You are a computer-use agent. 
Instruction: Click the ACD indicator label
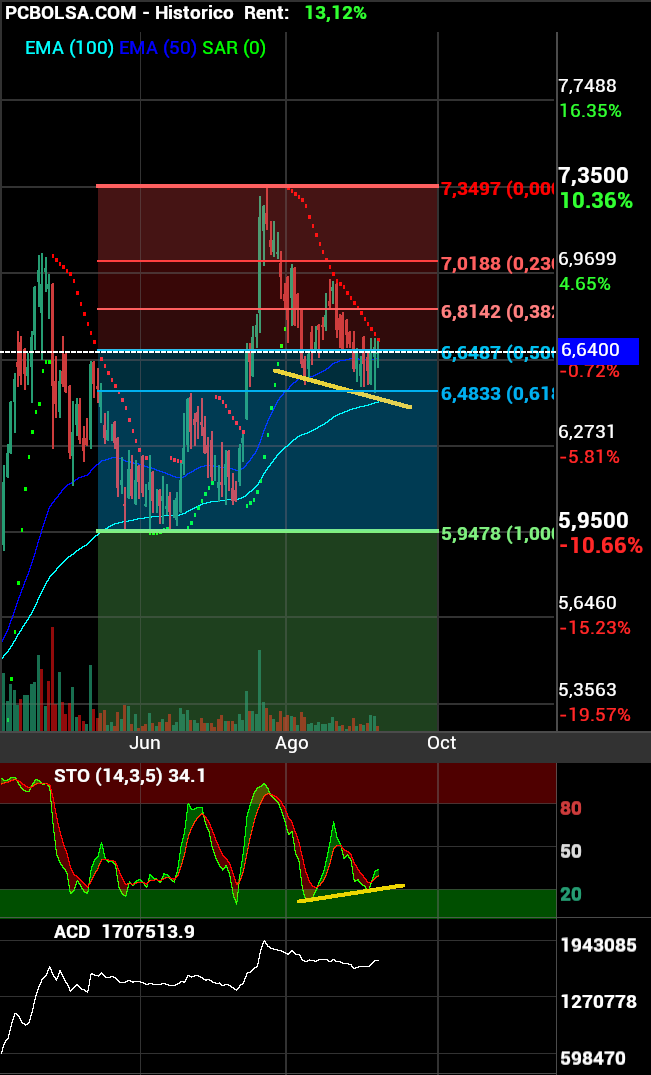[x=124, y=931]
